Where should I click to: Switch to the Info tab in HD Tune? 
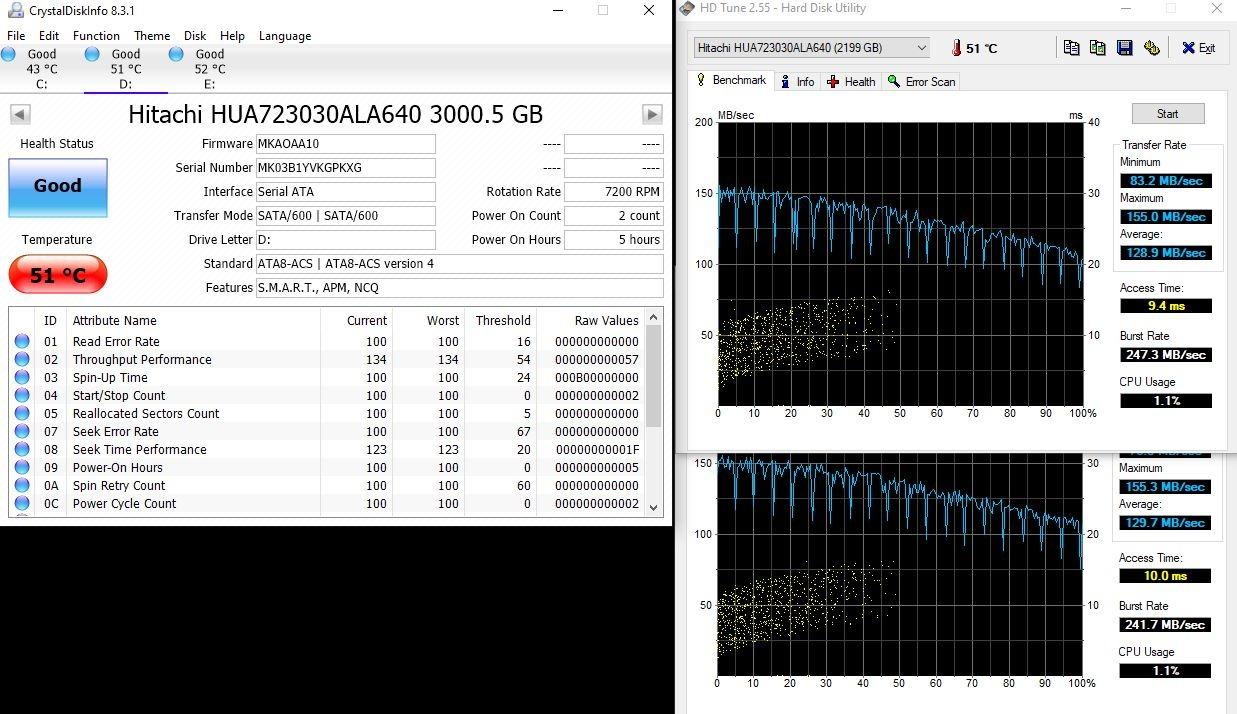click(797, 82)
